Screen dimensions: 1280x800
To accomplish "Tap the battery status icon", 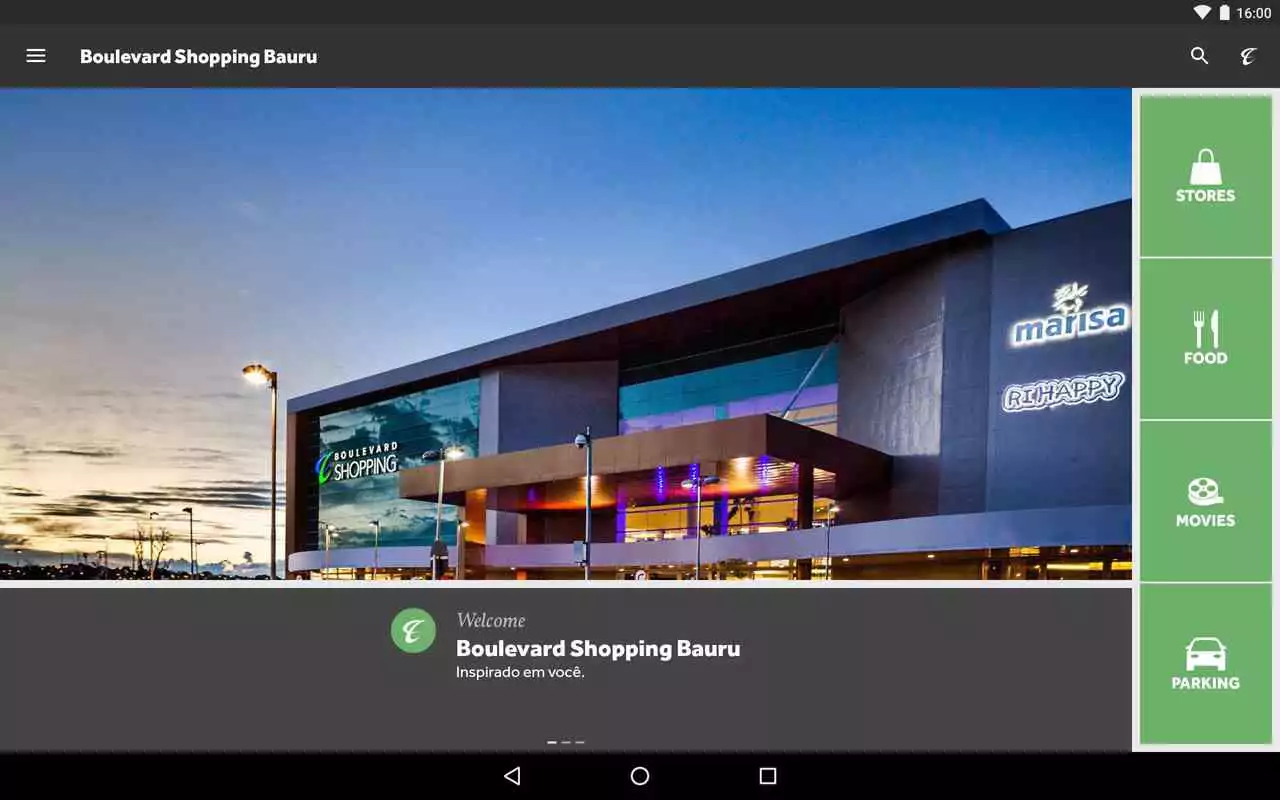I will [1224, 13].
